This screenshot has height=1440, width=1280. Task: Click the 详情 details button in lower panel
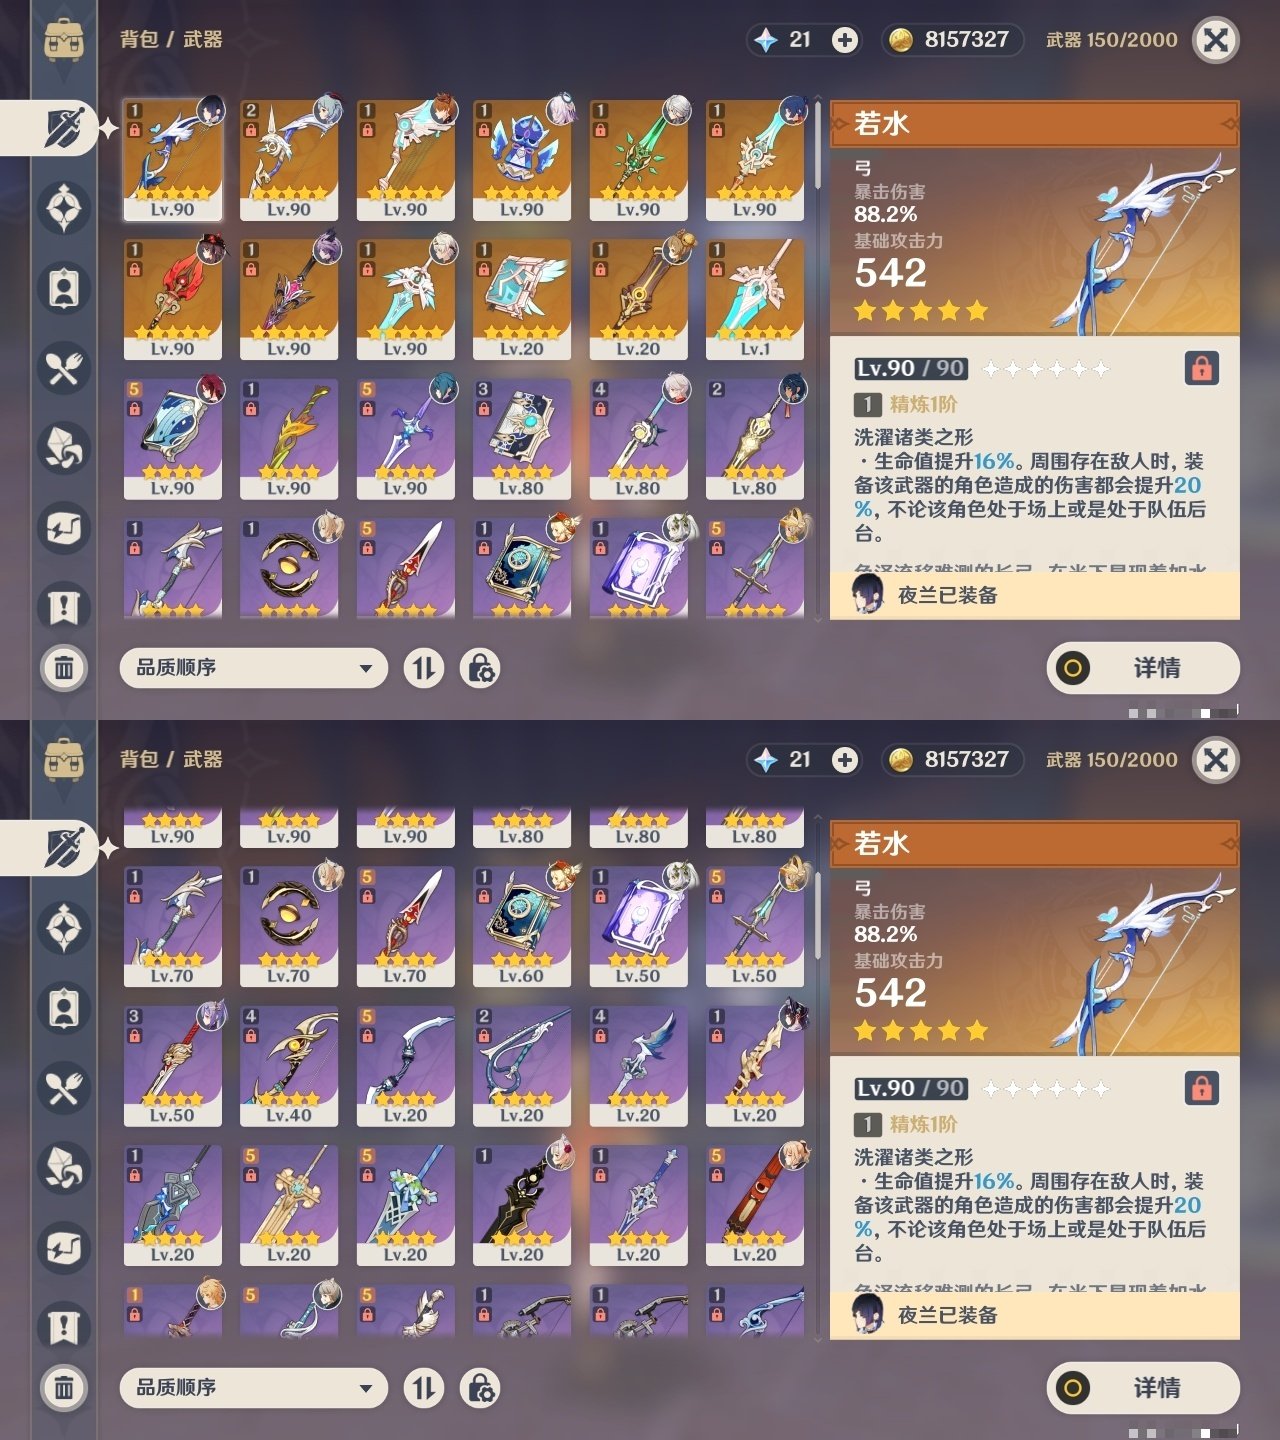coord(1143,1387)
